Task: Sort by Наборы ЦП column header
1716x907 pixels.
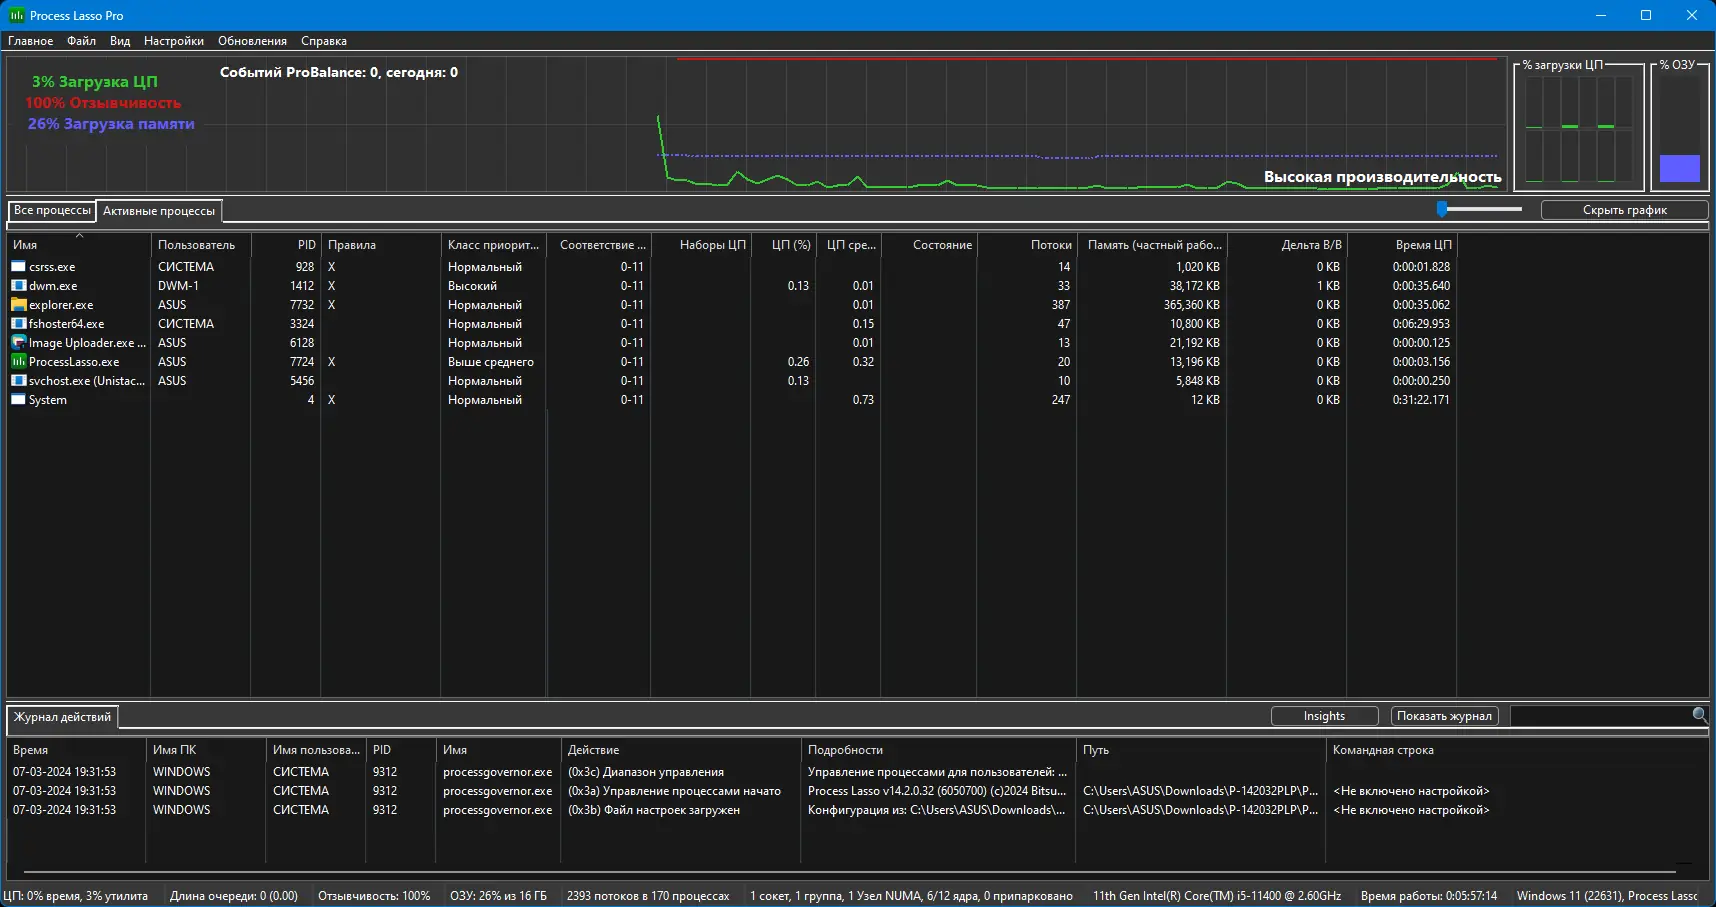Action: [x=701, y=245]
